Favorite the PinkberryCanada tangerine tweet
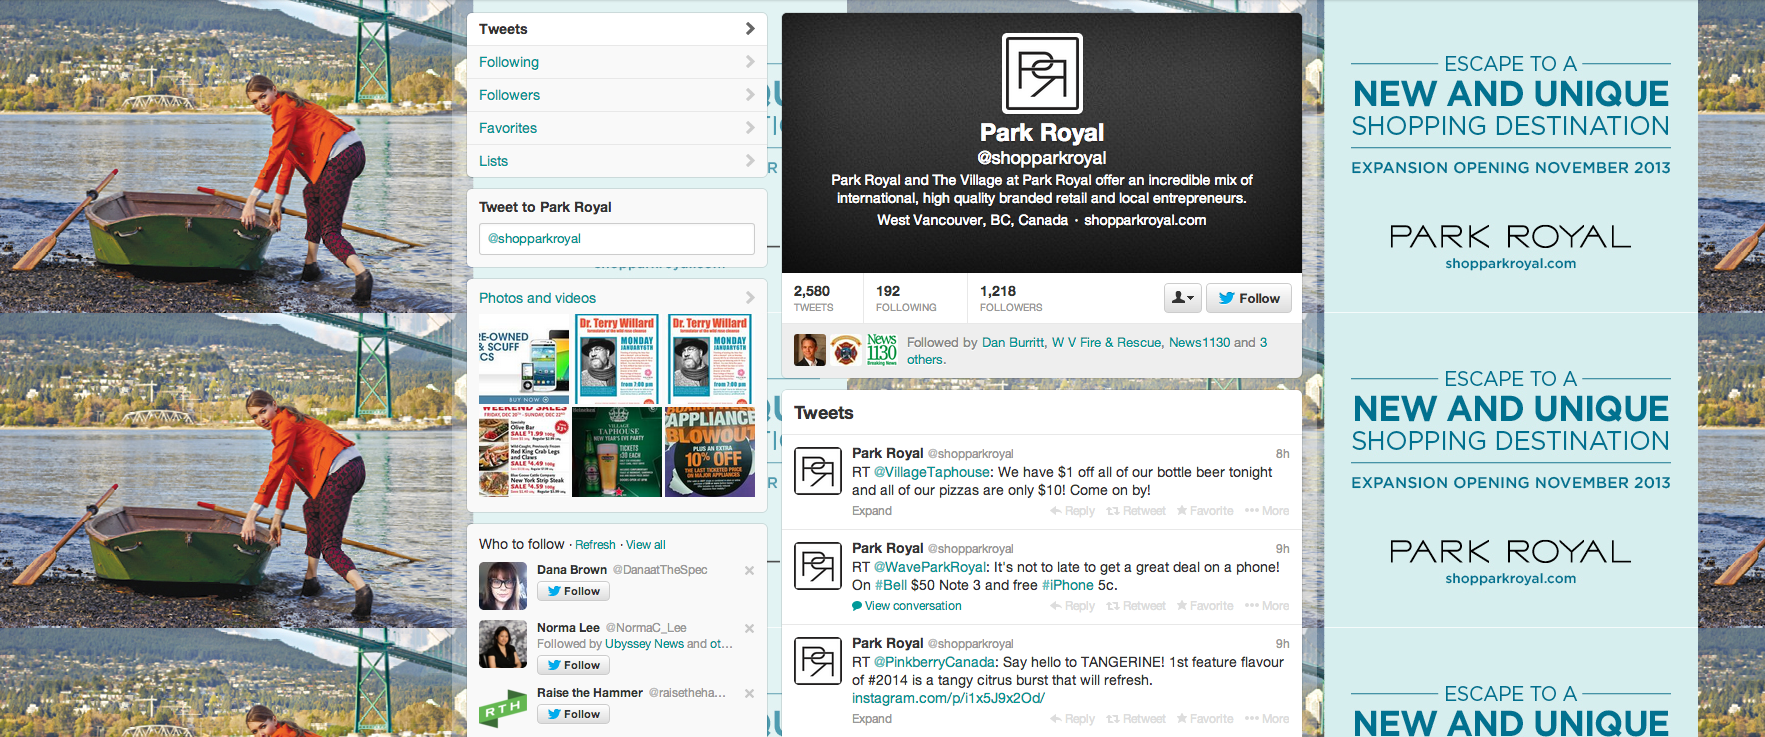 1205,719
